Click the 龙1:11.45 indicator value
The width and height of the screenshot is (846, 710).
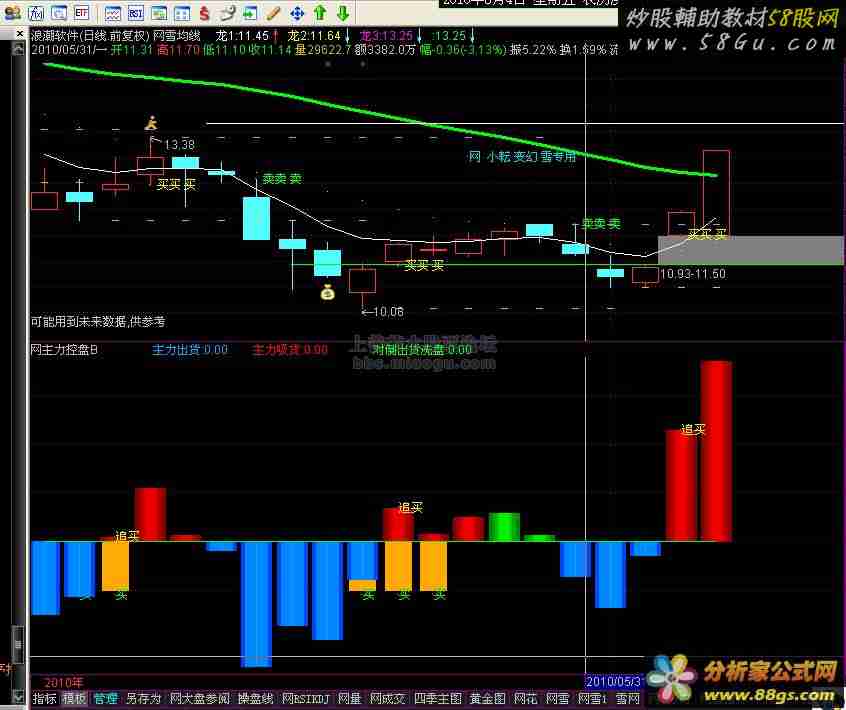point(242,36)
